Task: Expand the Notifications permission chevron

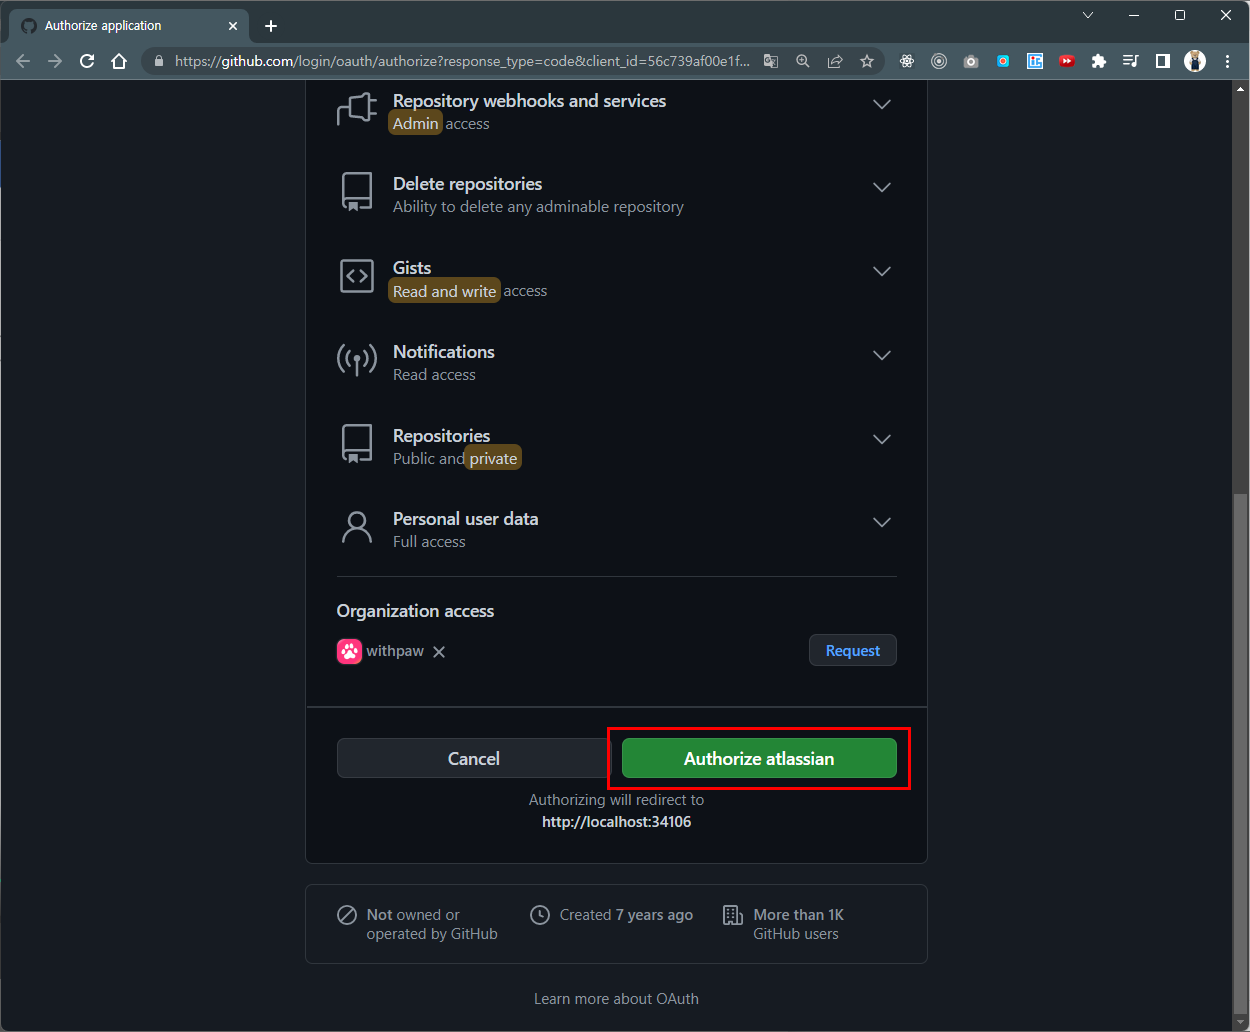Action: (882, 355)
